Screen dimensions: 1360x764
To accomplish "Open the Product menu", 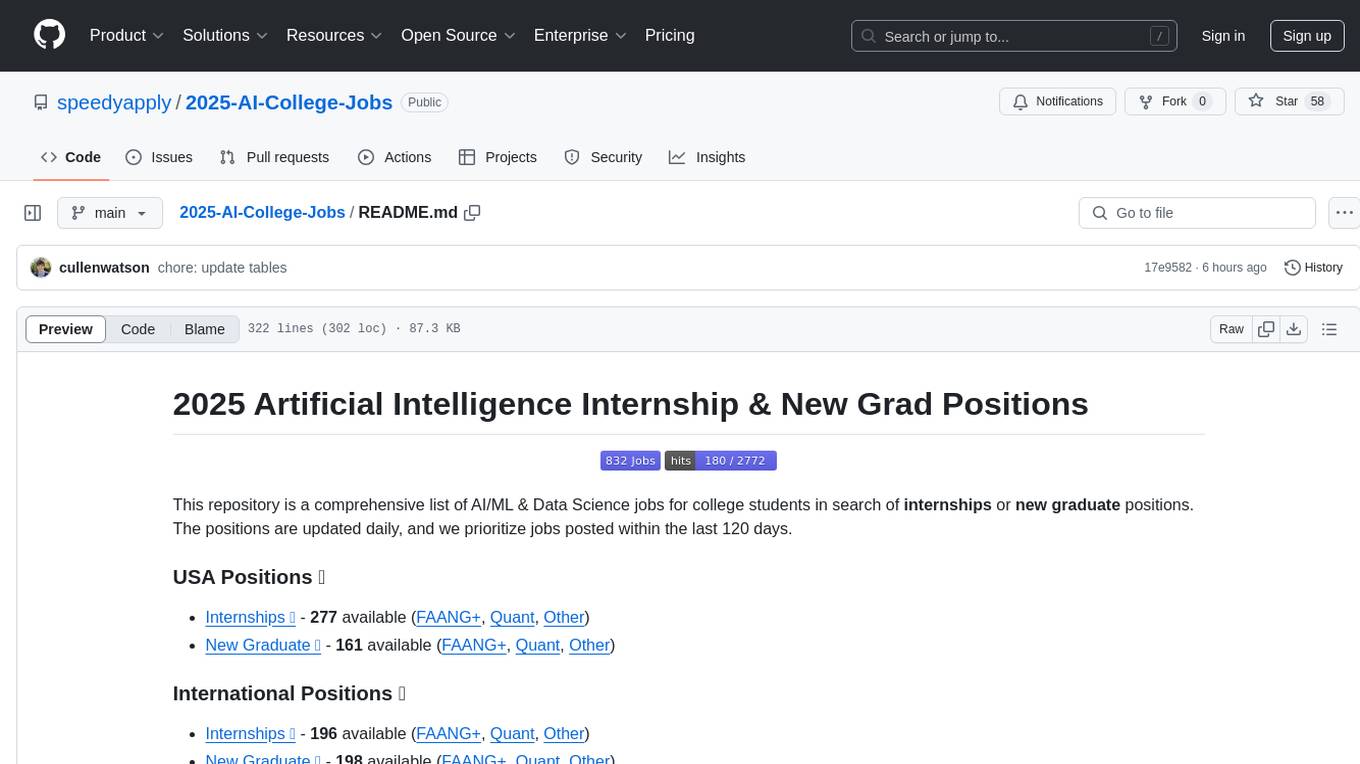I will pos(127,35).
